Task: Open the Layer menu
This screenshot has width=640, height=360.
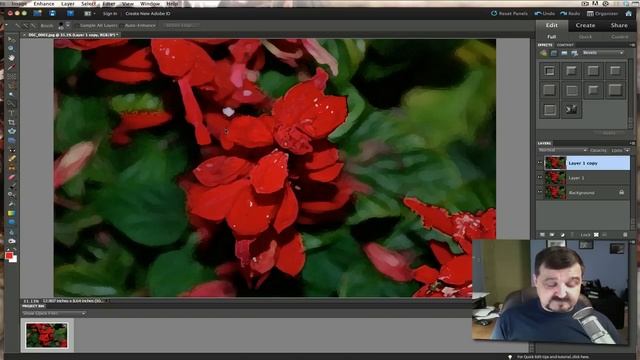Action: coord(68,4)
